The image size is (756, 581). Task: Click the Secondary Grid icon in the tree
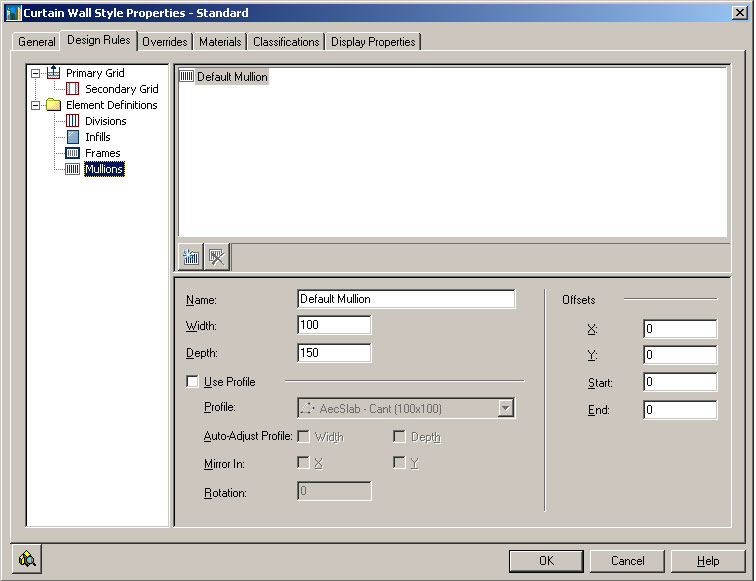coord(72,89)
